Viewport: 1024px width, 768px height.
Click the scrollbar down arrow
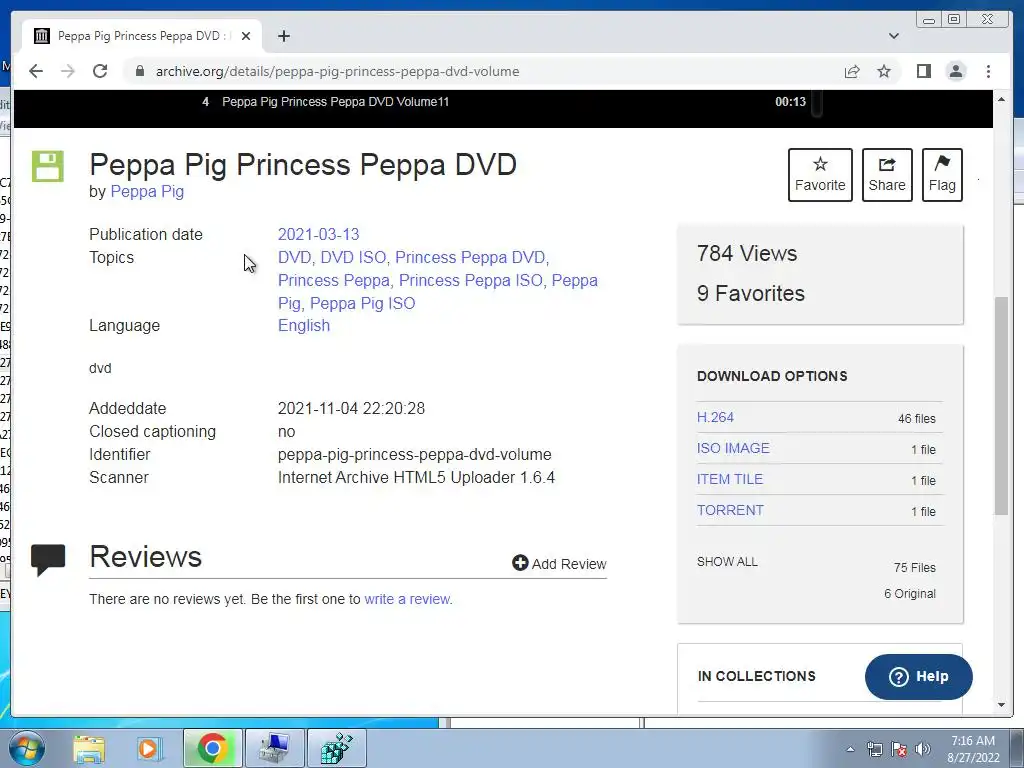1001,705
